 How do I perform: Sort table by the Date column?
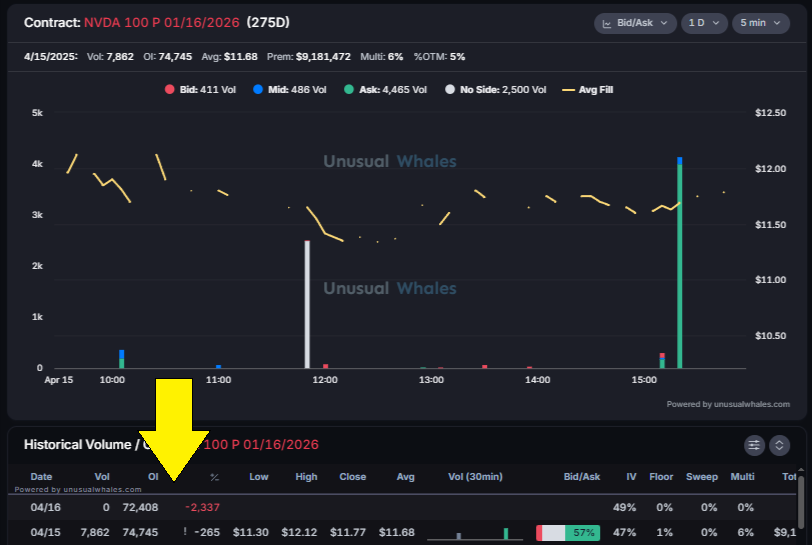41,477
